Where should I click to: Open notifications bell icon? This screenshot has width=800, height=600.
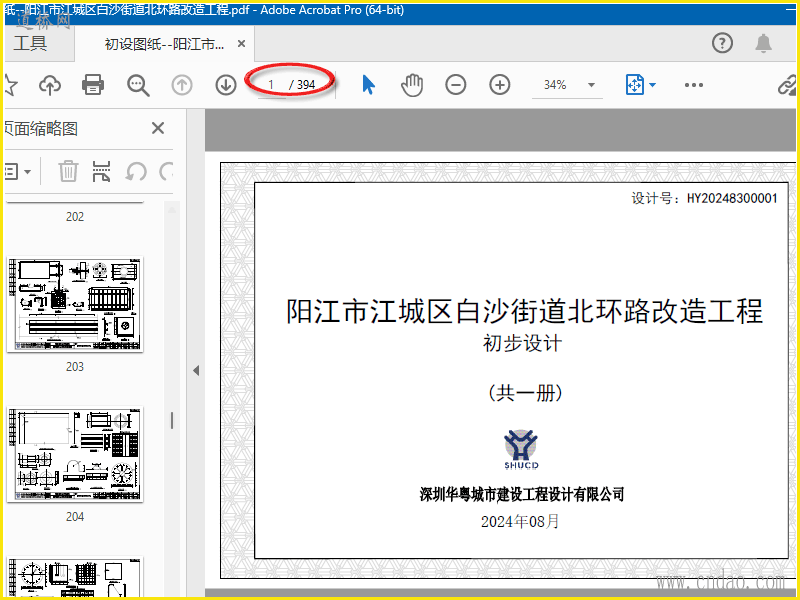(x=763, y=43)
